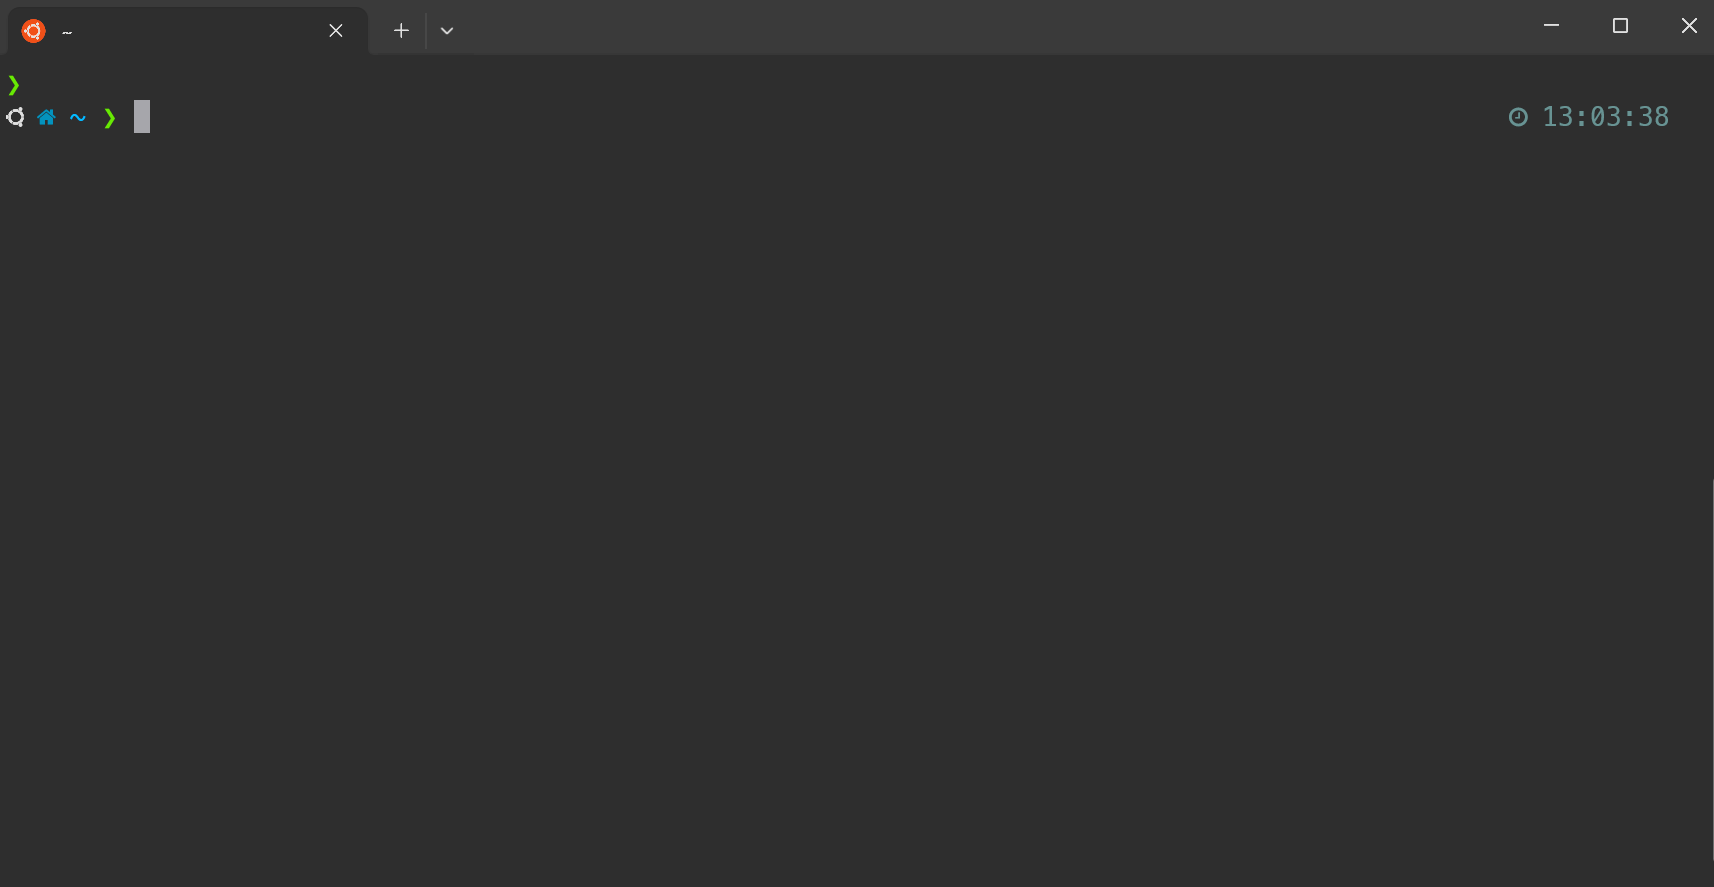Expand the profiles dropdown chevron
The height and width of the screenshot is (887, 1714).
[447, 31]
